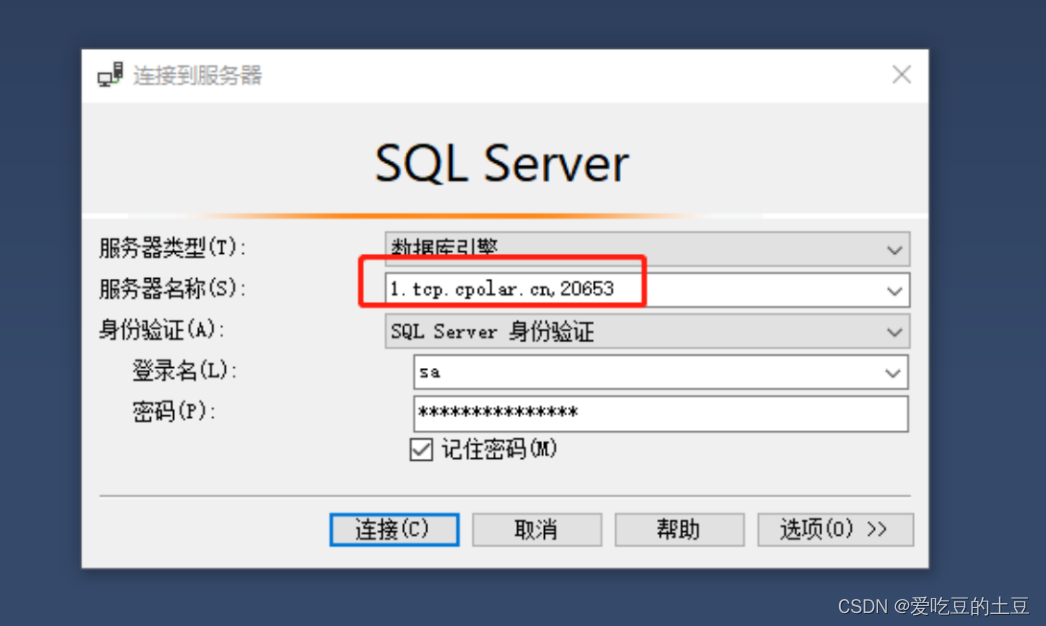This screenshot has width=1046, height=626.
Task: Open the 身份验证 dropdown
Action: pyautogui.click(x=647, y=331)
